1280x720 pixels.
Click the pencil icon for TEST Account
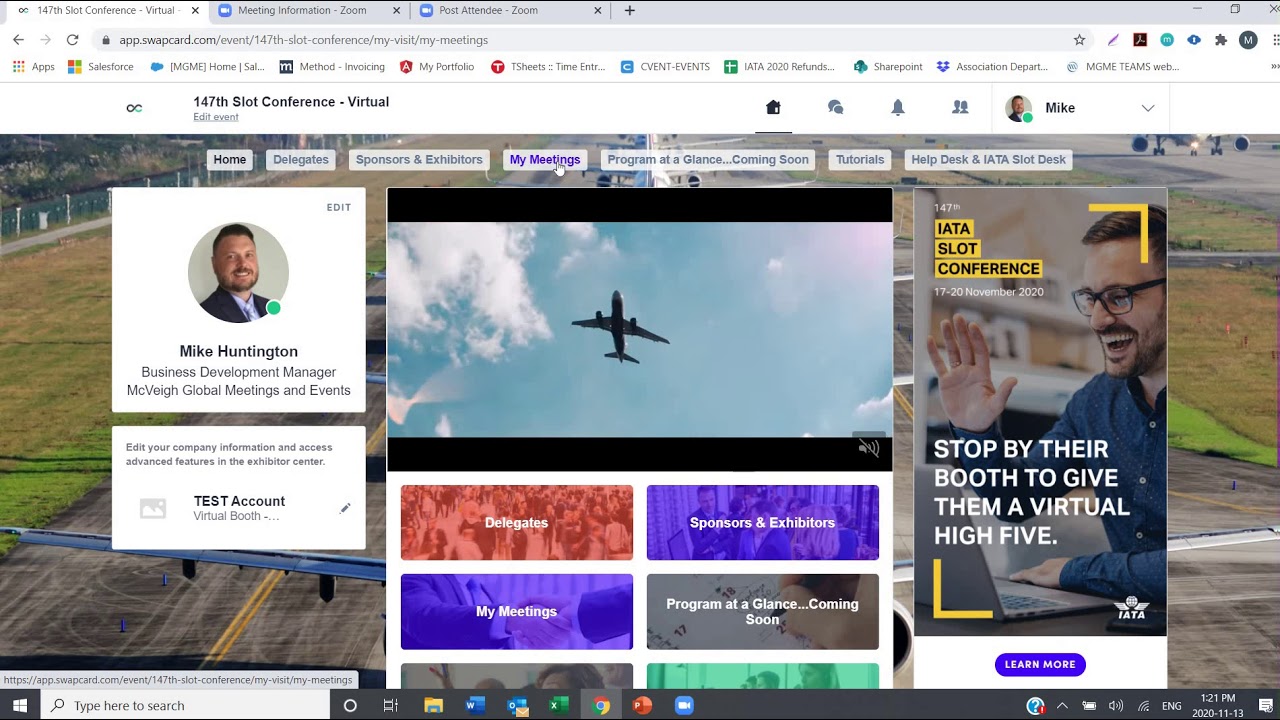345,508
